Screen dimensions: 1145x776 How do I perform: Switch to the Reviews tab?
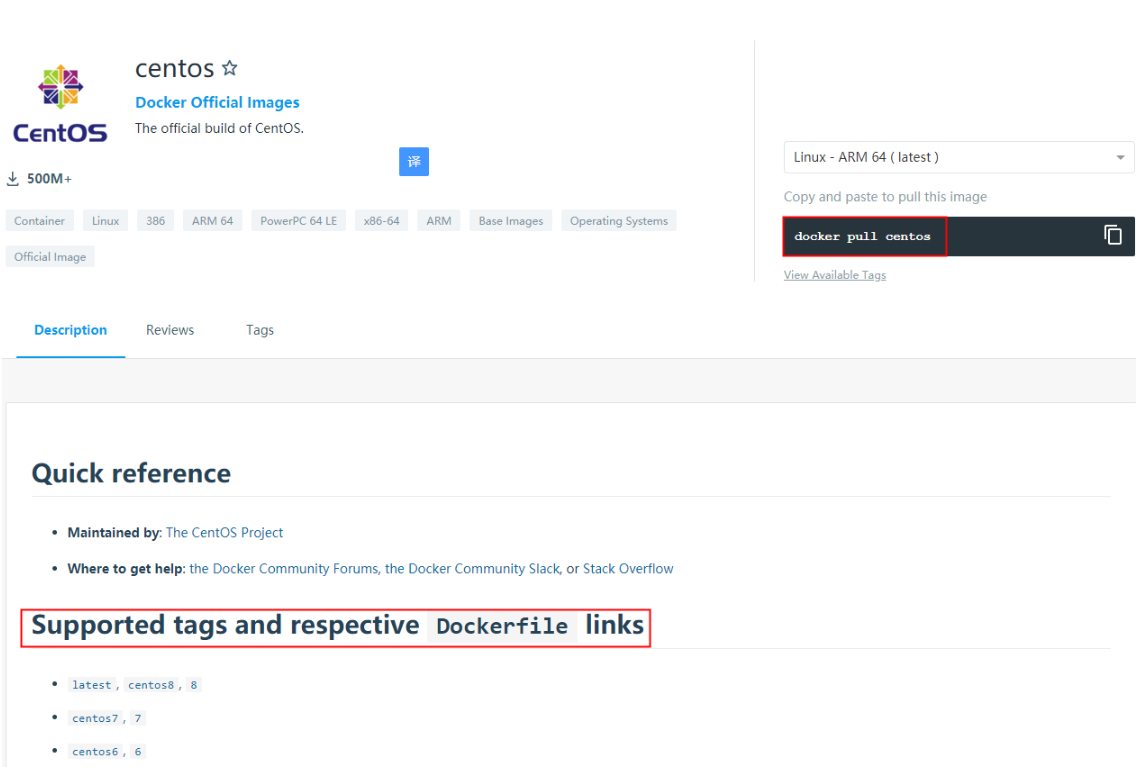pyautogui.click(x=170, y=330)
